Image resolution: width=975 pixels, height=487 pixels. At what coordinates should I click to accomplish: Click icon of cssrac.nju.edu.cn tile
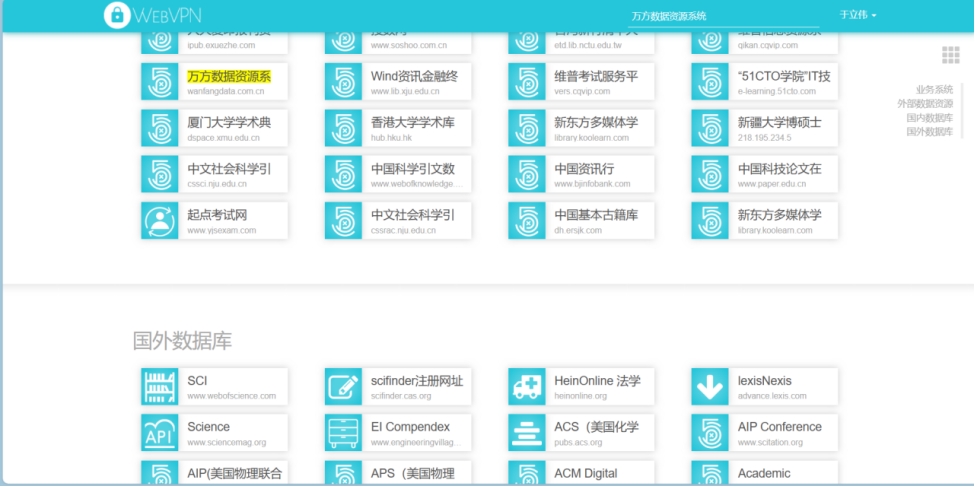[343, 220]
